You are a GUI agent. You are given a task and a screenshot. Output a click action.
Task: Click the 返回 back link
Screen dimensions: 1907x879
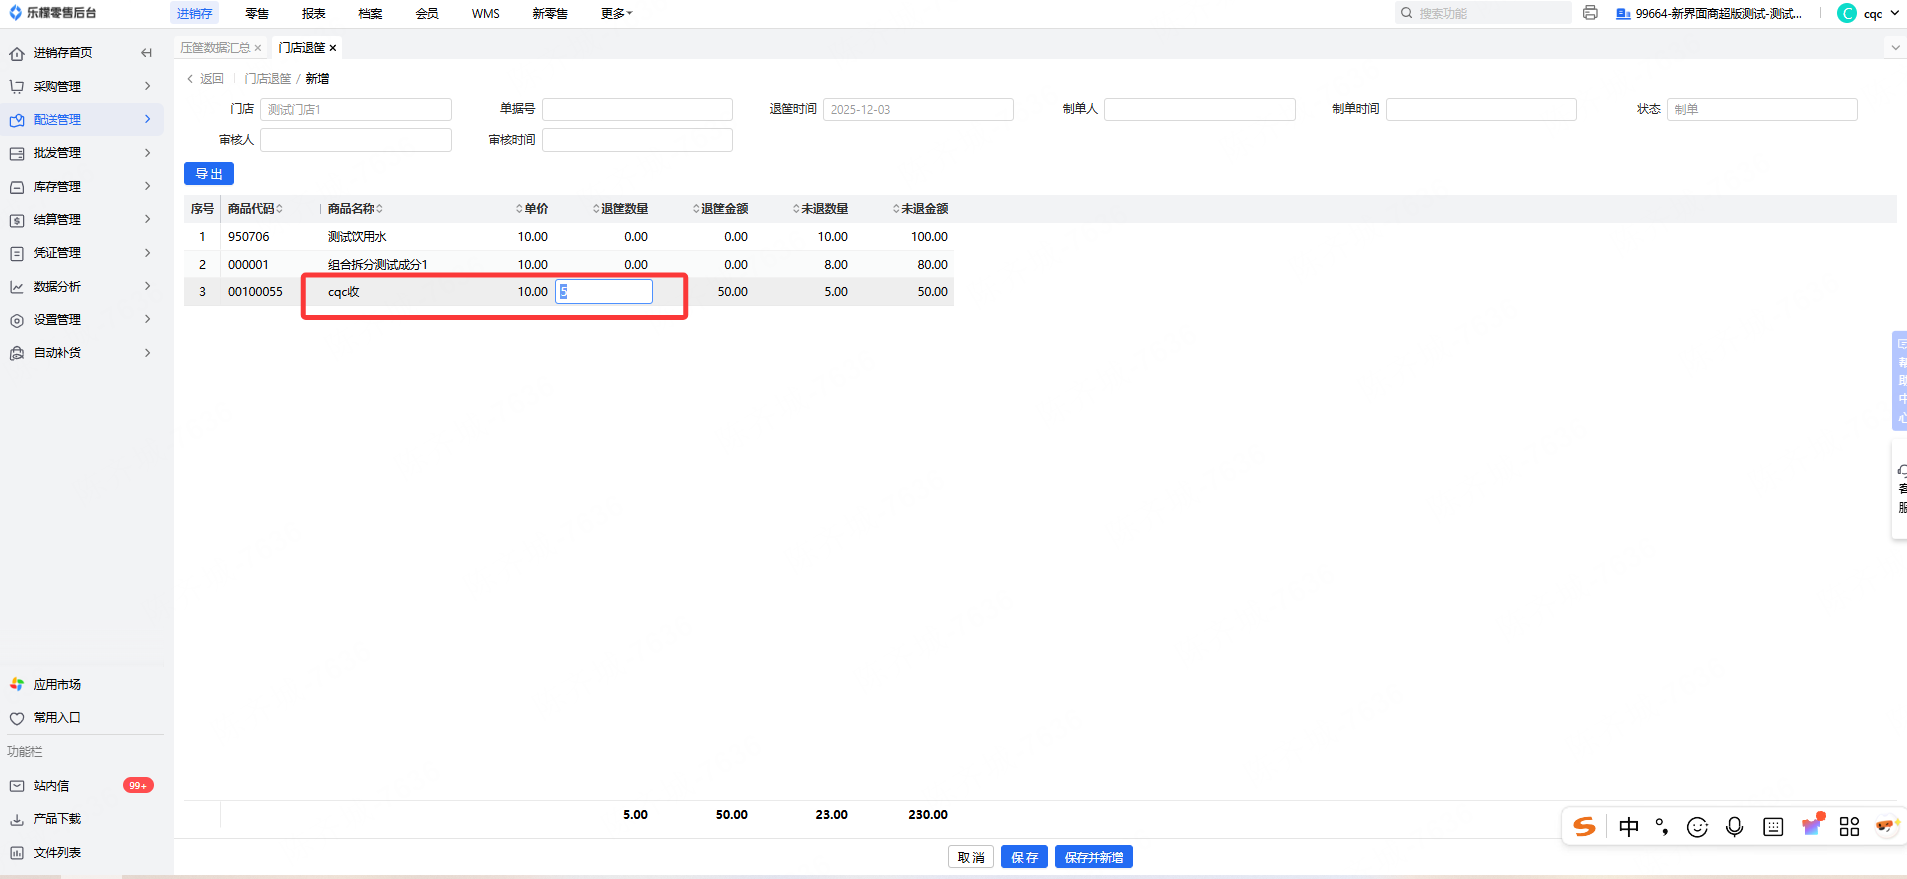pyautogui.click(x=206, y=79)
